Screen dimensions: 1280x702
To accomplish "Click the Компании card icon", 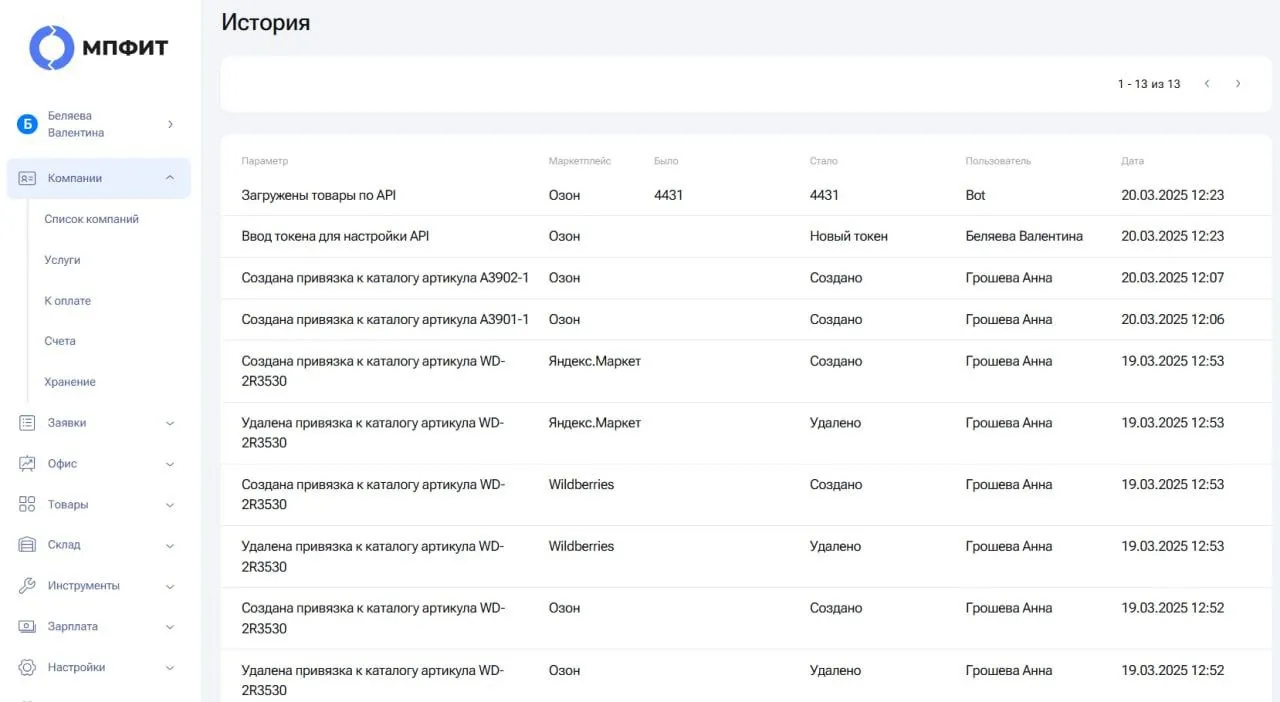I will 27,178.
